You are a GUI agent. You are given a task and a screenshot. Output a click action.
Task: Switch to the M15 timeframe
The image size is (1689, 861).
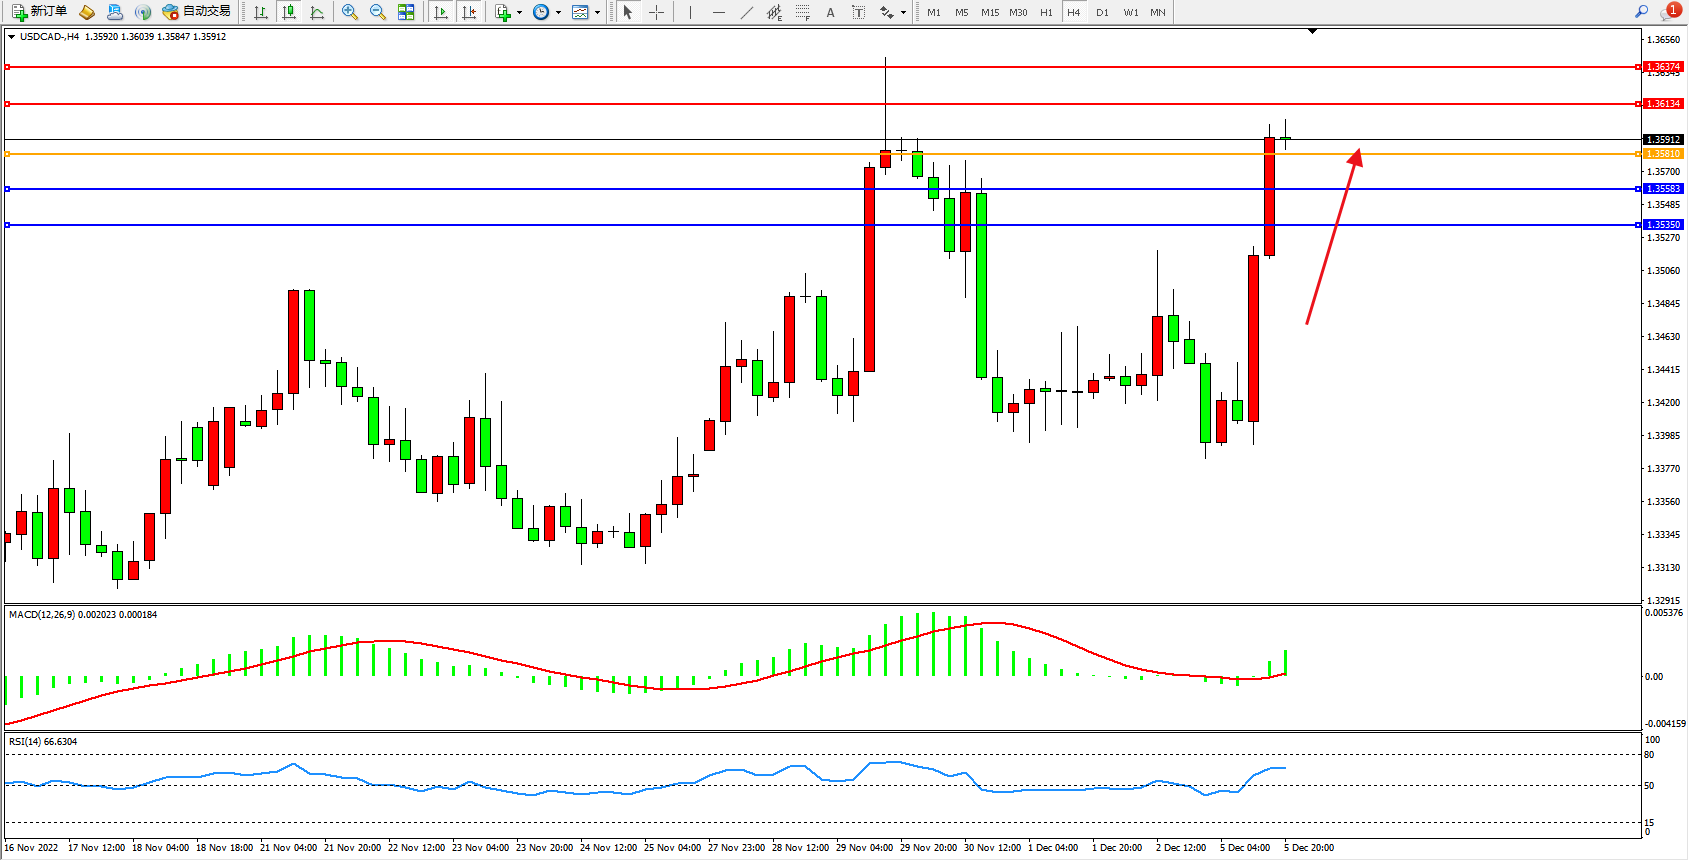[989, 12]
